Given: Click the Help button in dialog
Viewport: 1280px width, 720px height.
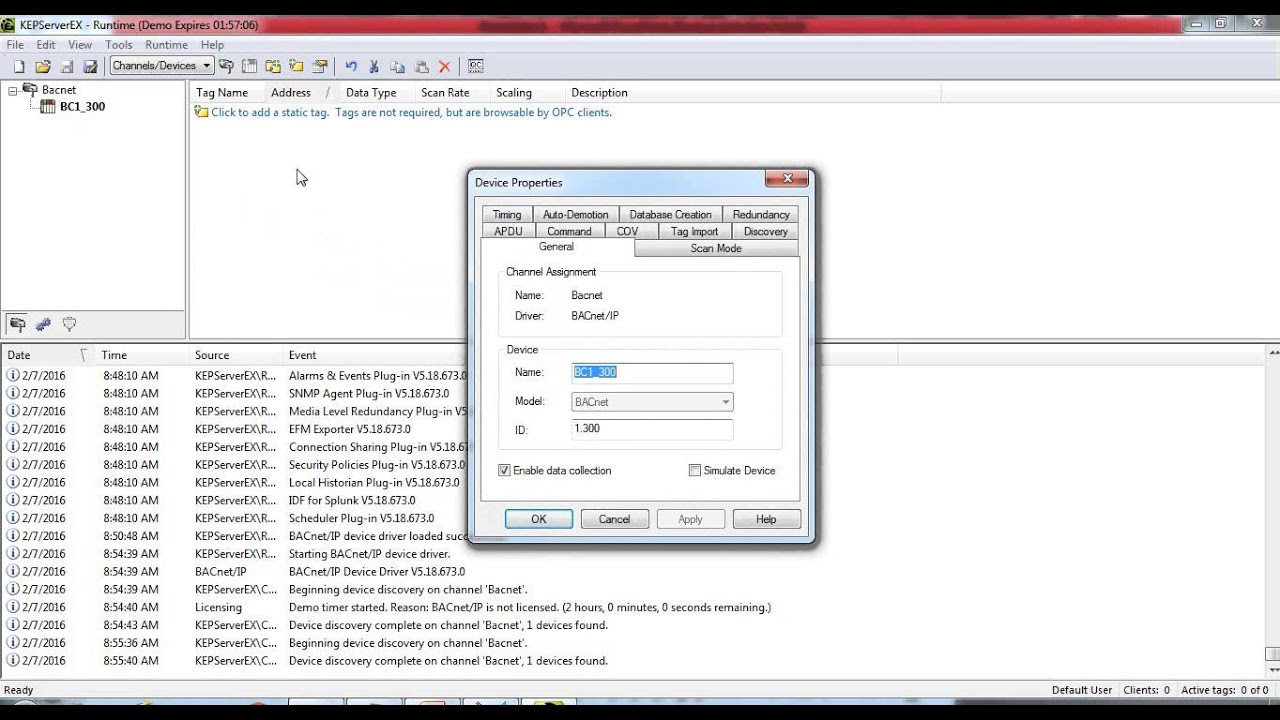Looking at the screenshot, I should (x=766, y=519).
